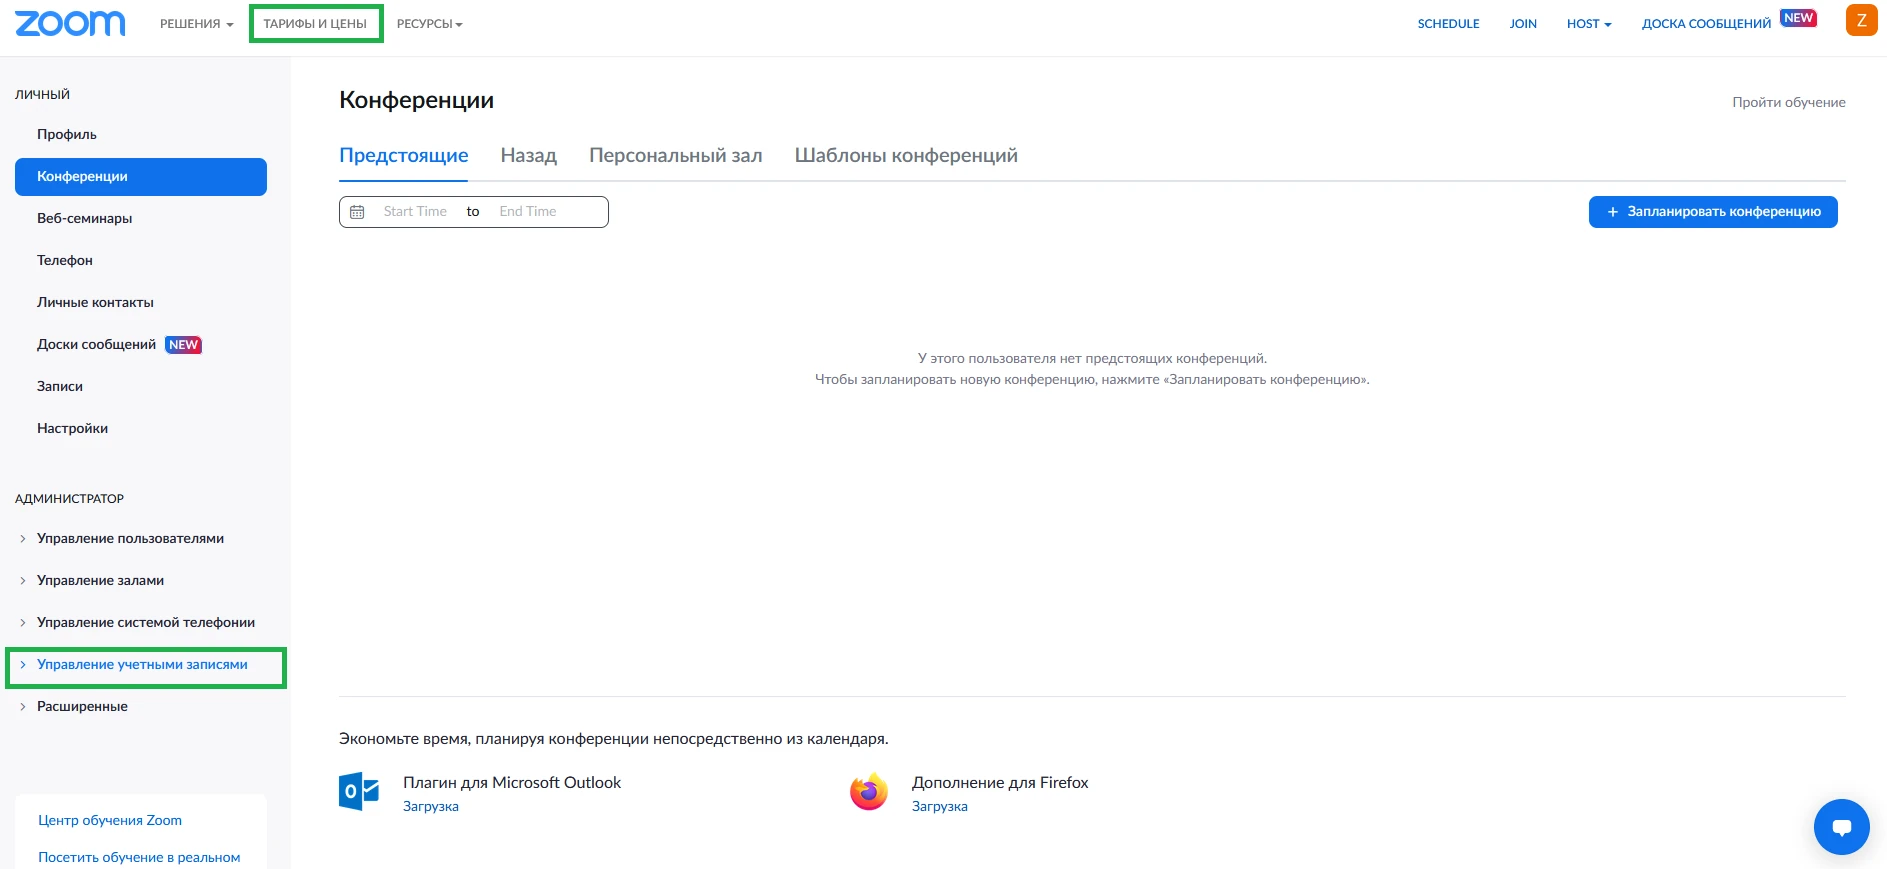Expand the Расширенные admin section

click(x=82, y=706)
